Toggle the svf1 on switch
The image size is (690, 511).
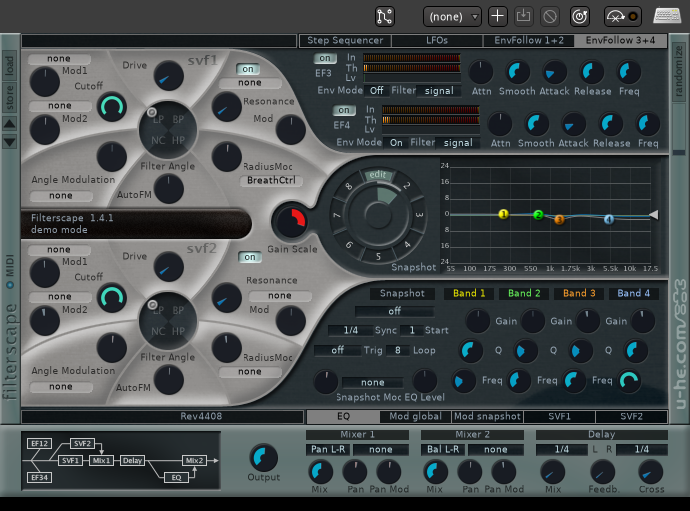(x=248, y=68)
